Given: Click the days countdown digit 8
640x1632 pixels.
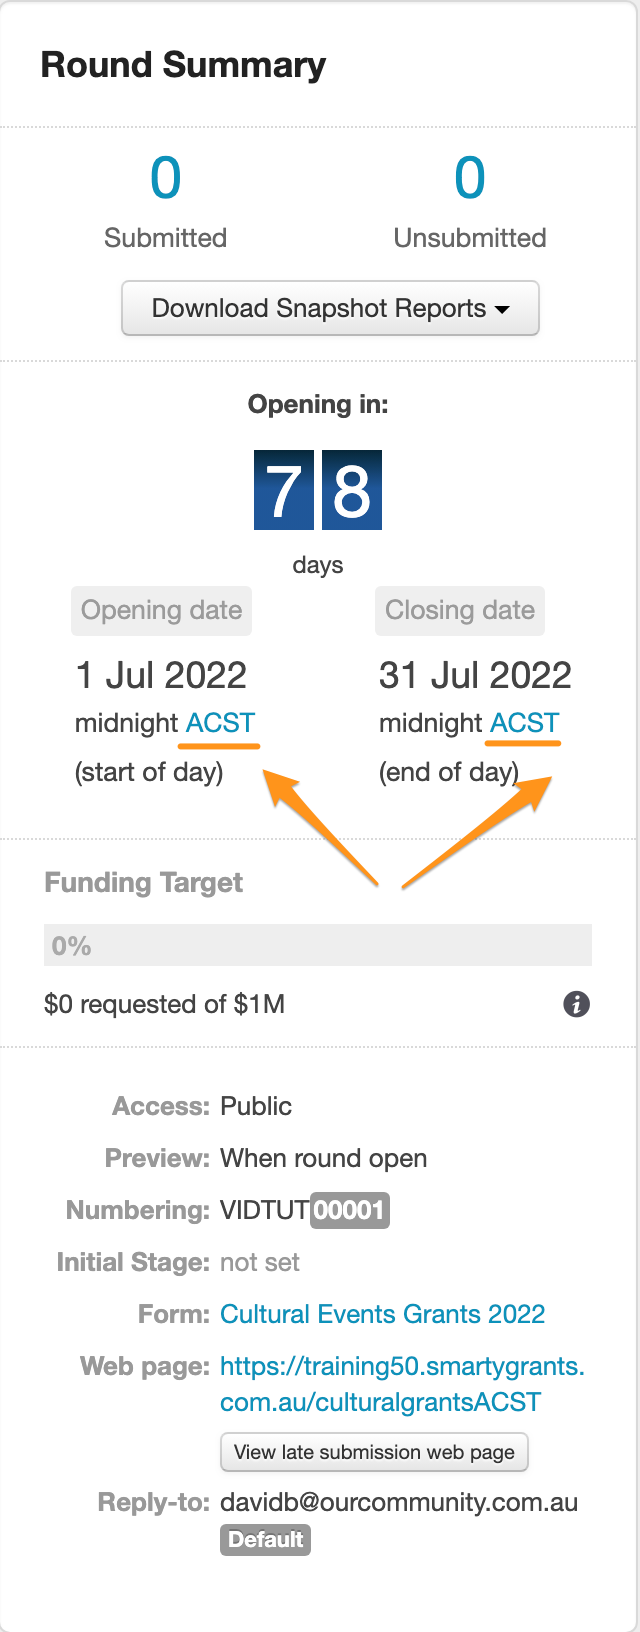Looking at the screenshot, I should 352,490.
